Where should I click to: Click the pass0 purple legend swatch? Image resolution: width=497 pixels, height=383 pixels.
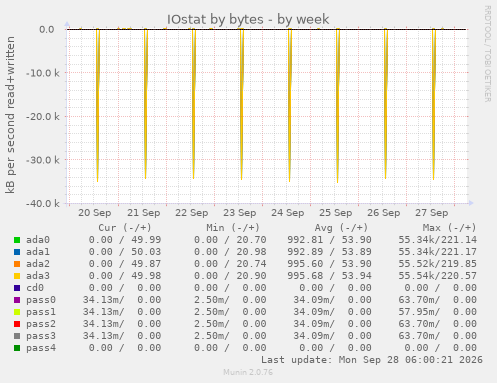(x=17, y=300)
